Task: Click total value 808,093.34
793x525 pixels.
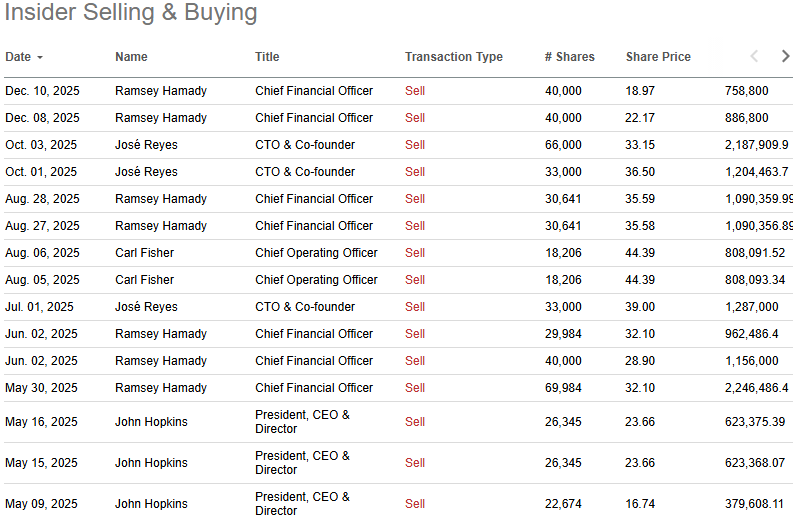Action: click(755, 280)
